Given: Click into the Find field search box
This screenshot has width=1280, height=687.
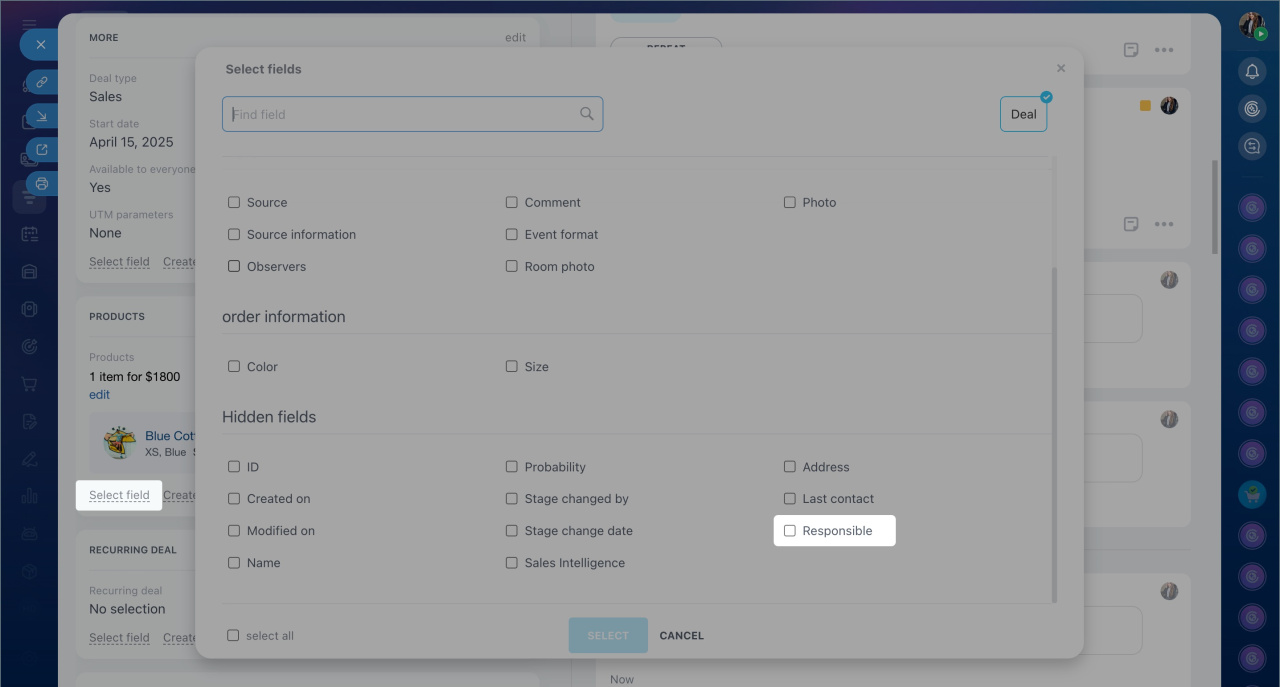Looking at the screenshot, I should pyautogui.click(x=400, y=114).
